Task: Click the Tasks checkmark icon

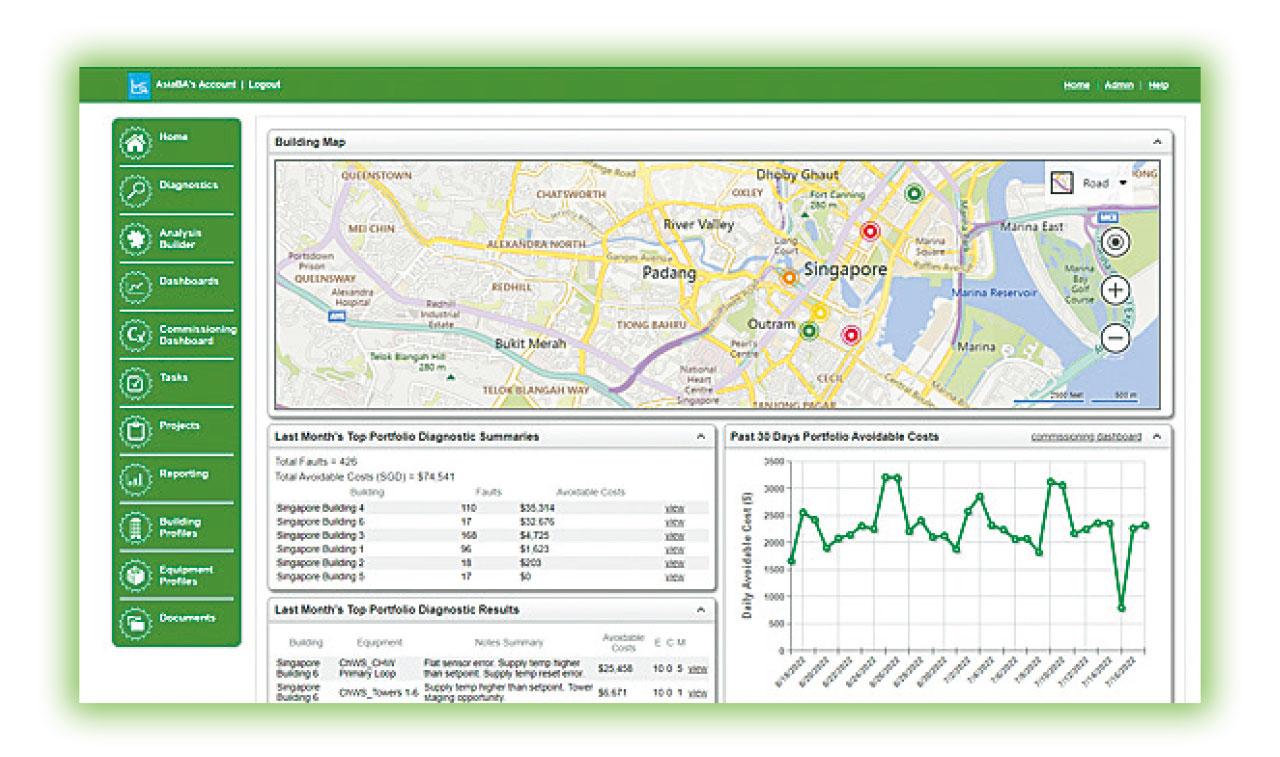Action: tap(135, 383)
